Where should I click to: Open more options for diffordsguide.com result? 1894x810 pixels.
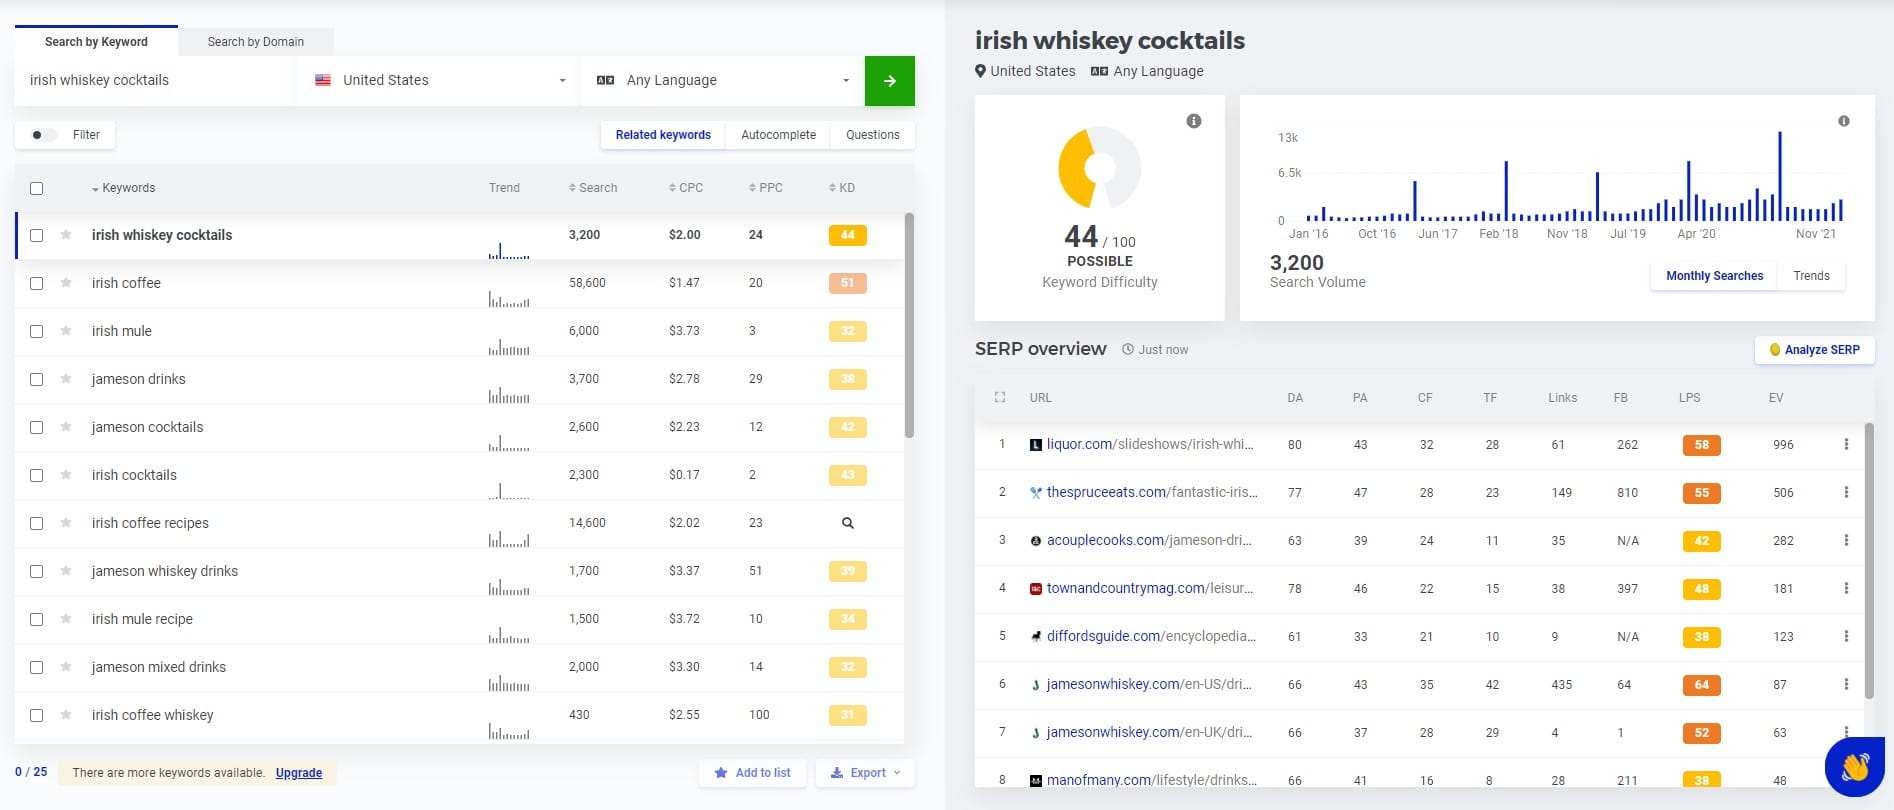(1846, 636)
